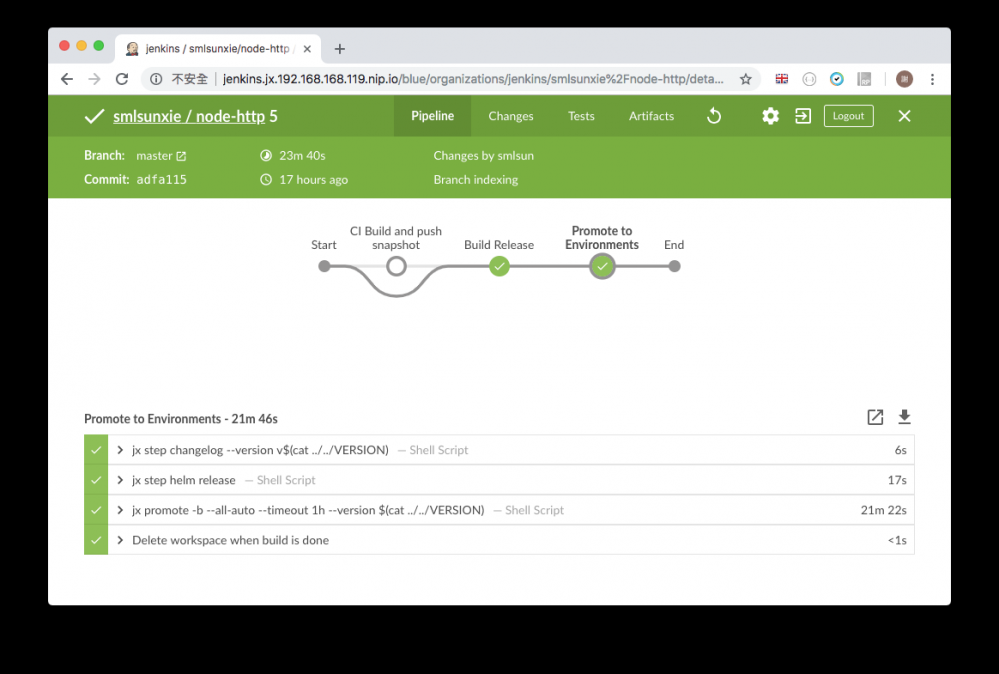The image size is (999, 674).
Task: Click the master branch name
Action: 154,155
